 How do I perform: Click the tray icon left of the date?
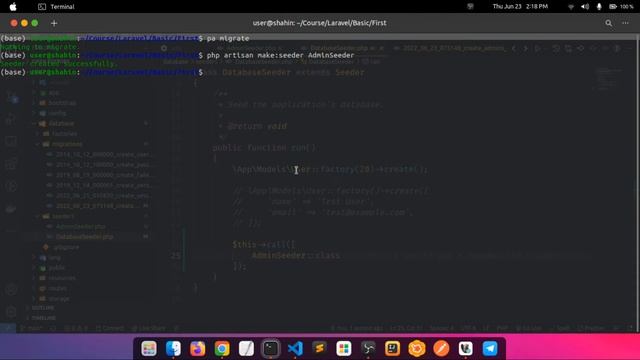470,7
